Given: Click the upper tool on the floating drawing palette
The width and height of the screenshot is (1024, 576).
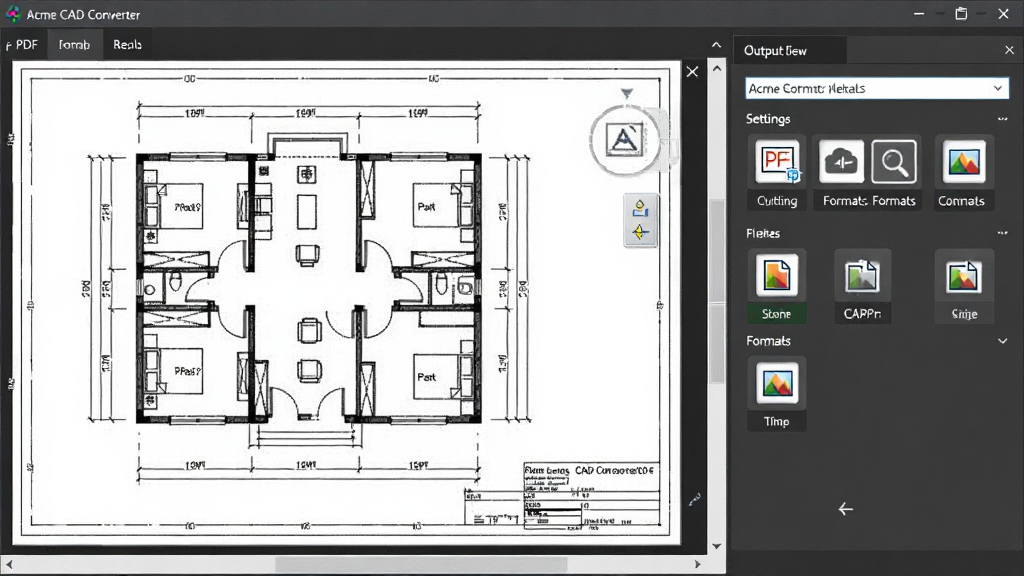Looking at the screenshot, I should pyautogui.click(x=640, y=208).
